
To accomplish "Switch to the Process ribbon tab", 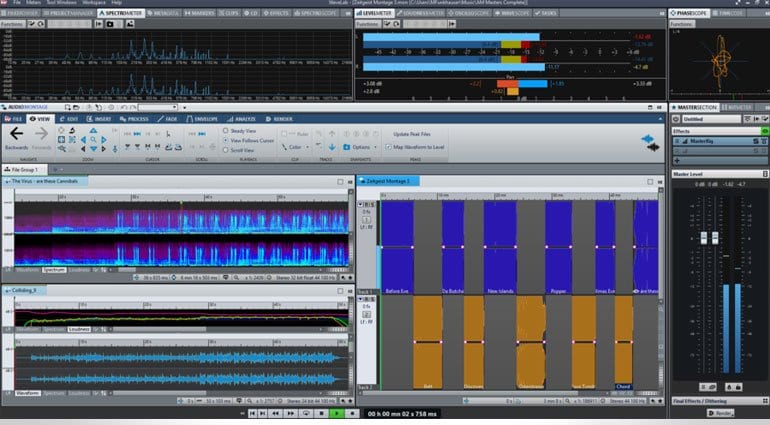I will click(x=134, y=119).
